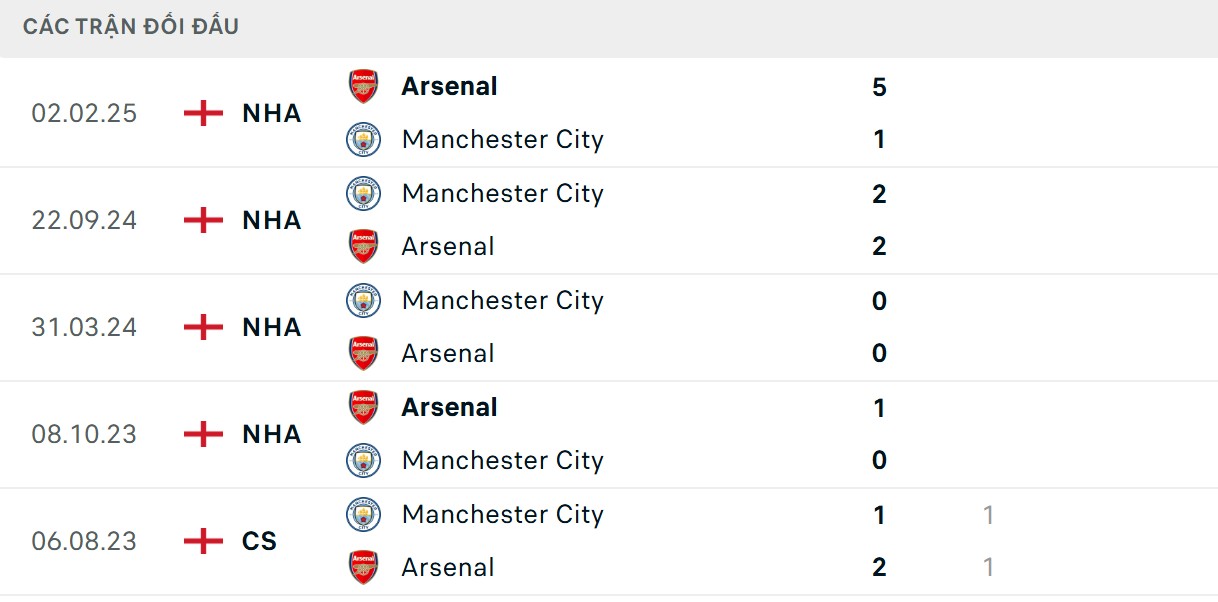Click the Arsenal crest next to the 02.02.25 match

tap(362, 85)
